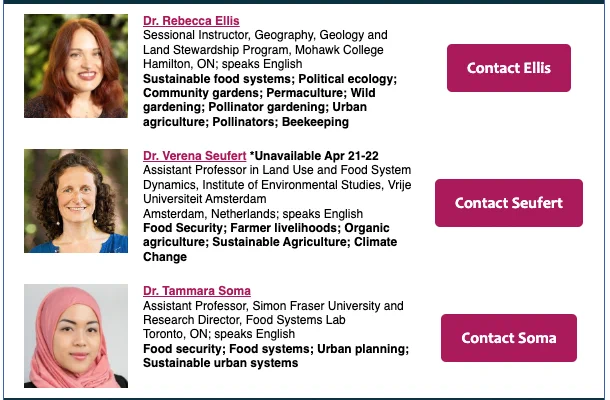The image size is (610, 400).
Task: Click Ellis's 'Sustainable food systems' expertise text
Action: [x=217, y=79]
